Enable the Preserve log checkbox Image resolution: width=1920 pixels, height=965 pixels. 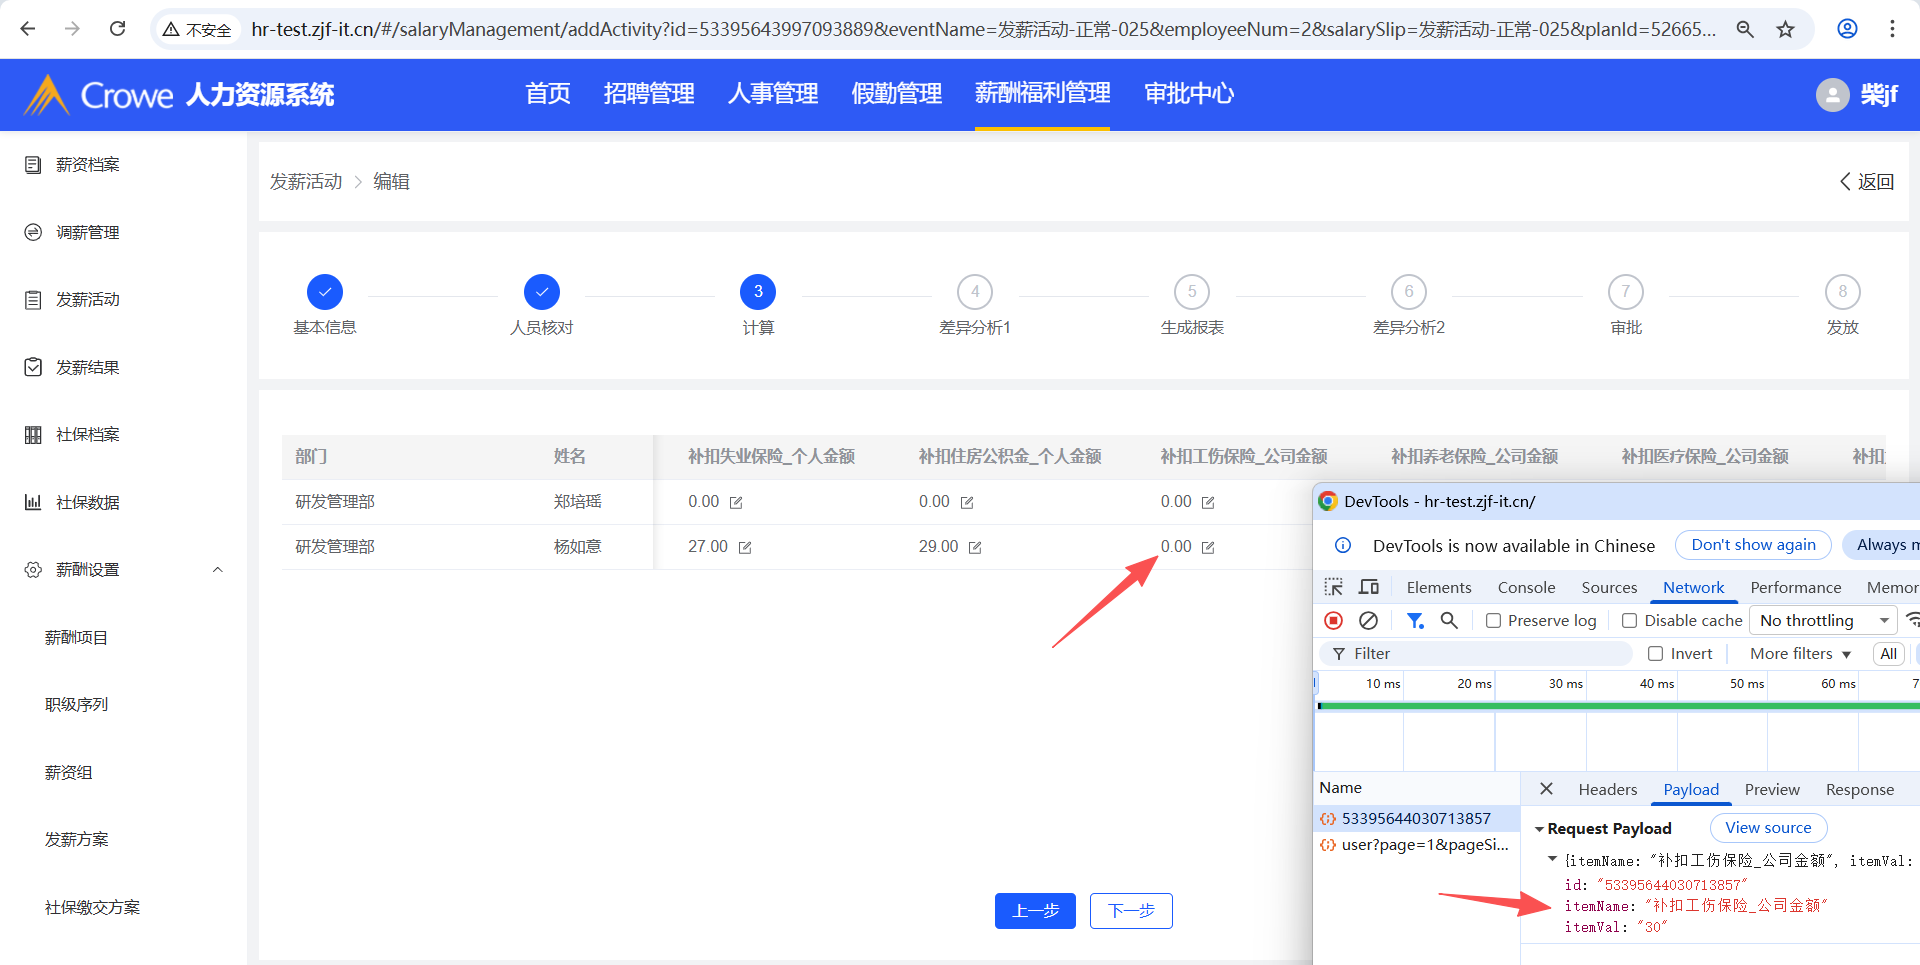[1493, 621]
